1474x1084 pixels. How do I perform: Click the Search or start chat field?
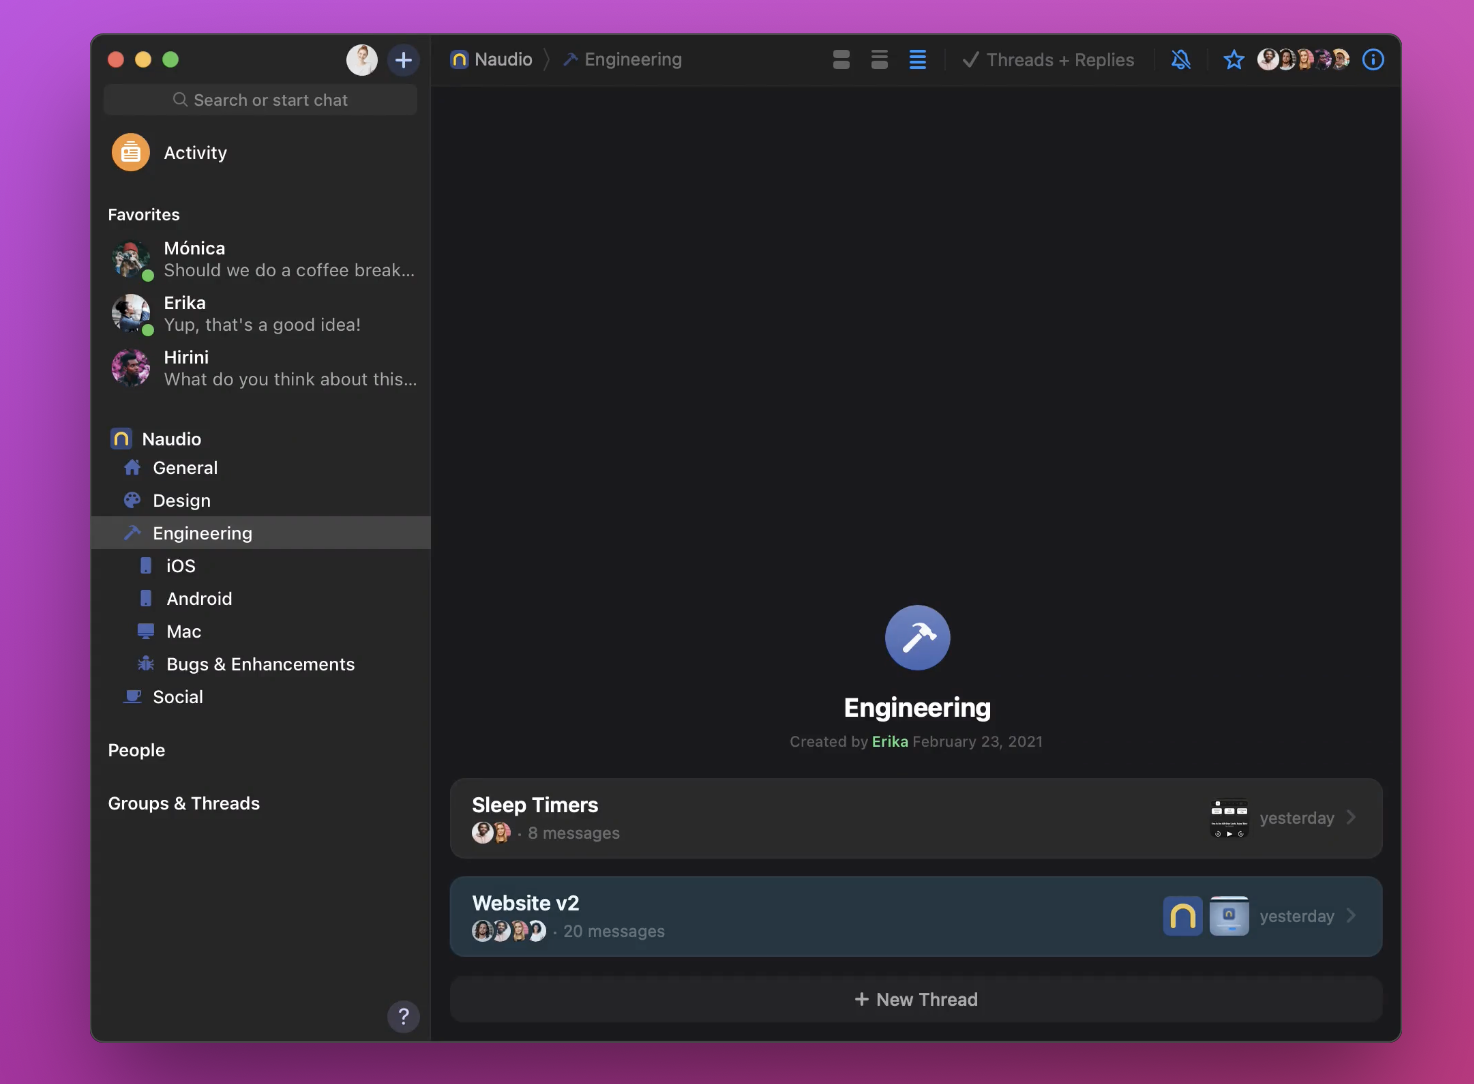click(260, 100)
